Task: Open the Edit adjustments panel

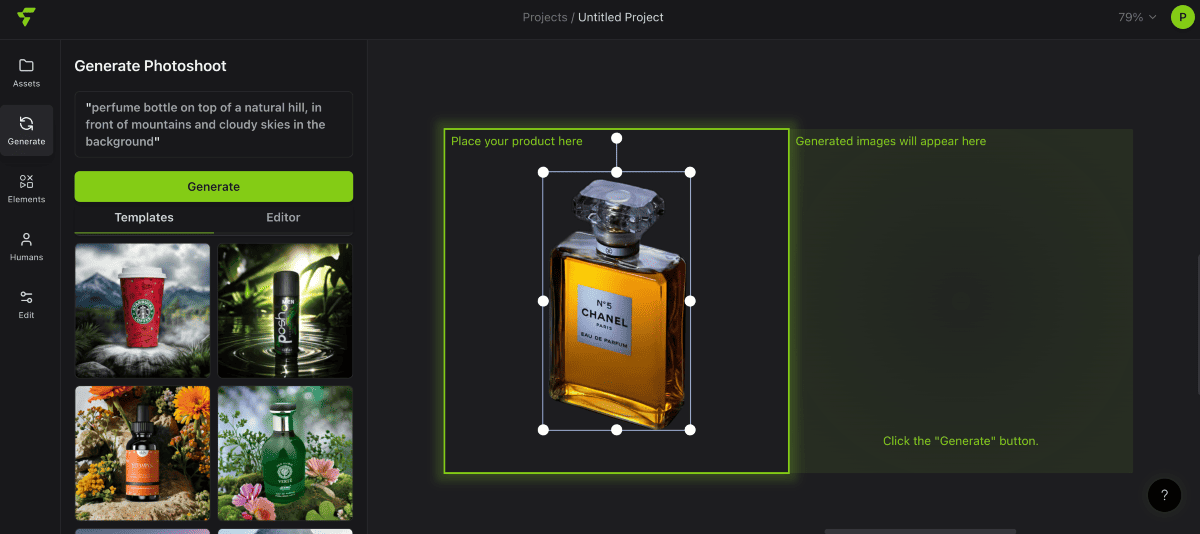Action: click(x=27, y=304)
